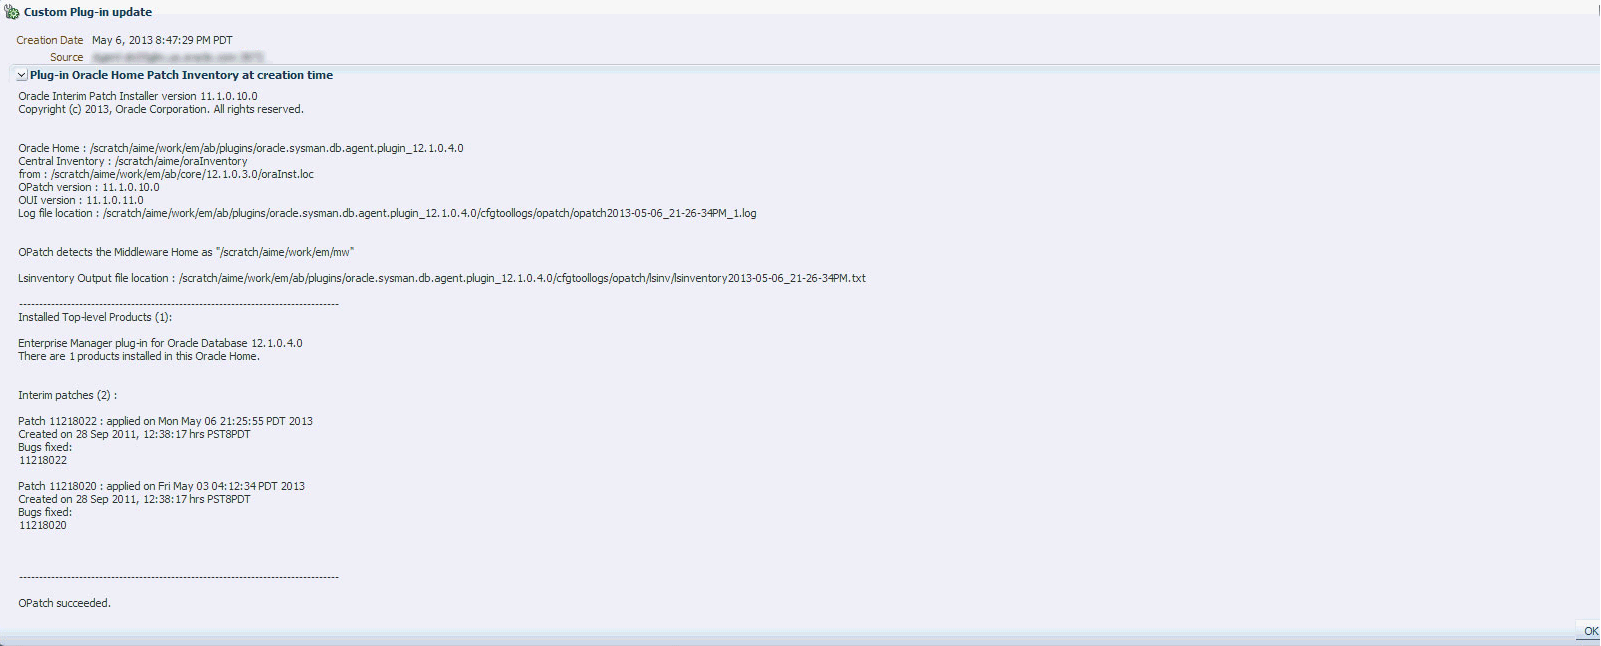Click the Custom Plug-in update icon
Viewport: 1601px width, 646px height.
(x=12, y=12)
